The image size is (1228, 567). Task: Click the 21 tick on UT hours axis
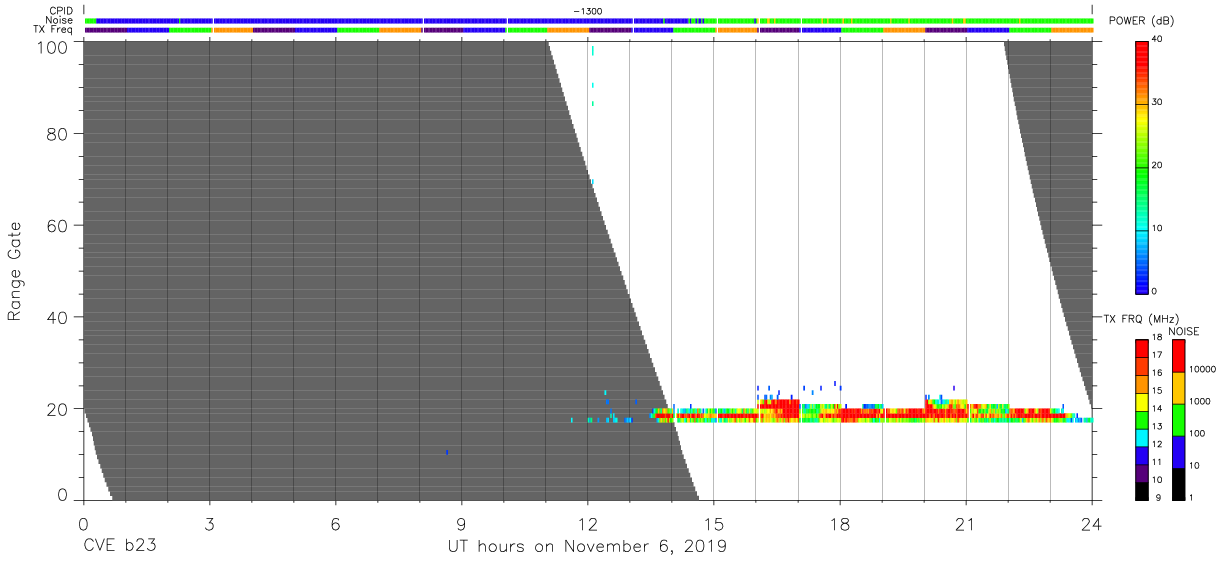pos(966,523)
